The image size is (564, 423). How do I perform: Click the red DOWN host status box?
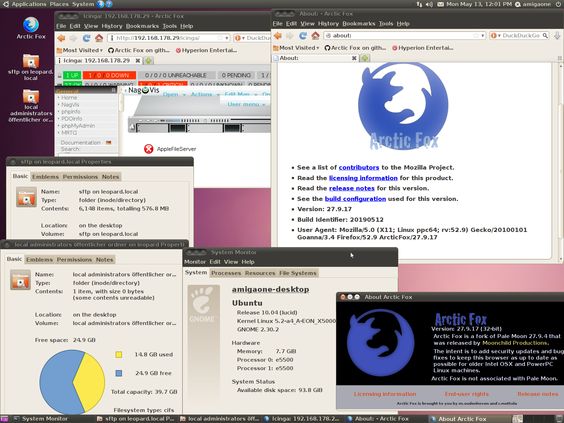click(x=109, y=75)
